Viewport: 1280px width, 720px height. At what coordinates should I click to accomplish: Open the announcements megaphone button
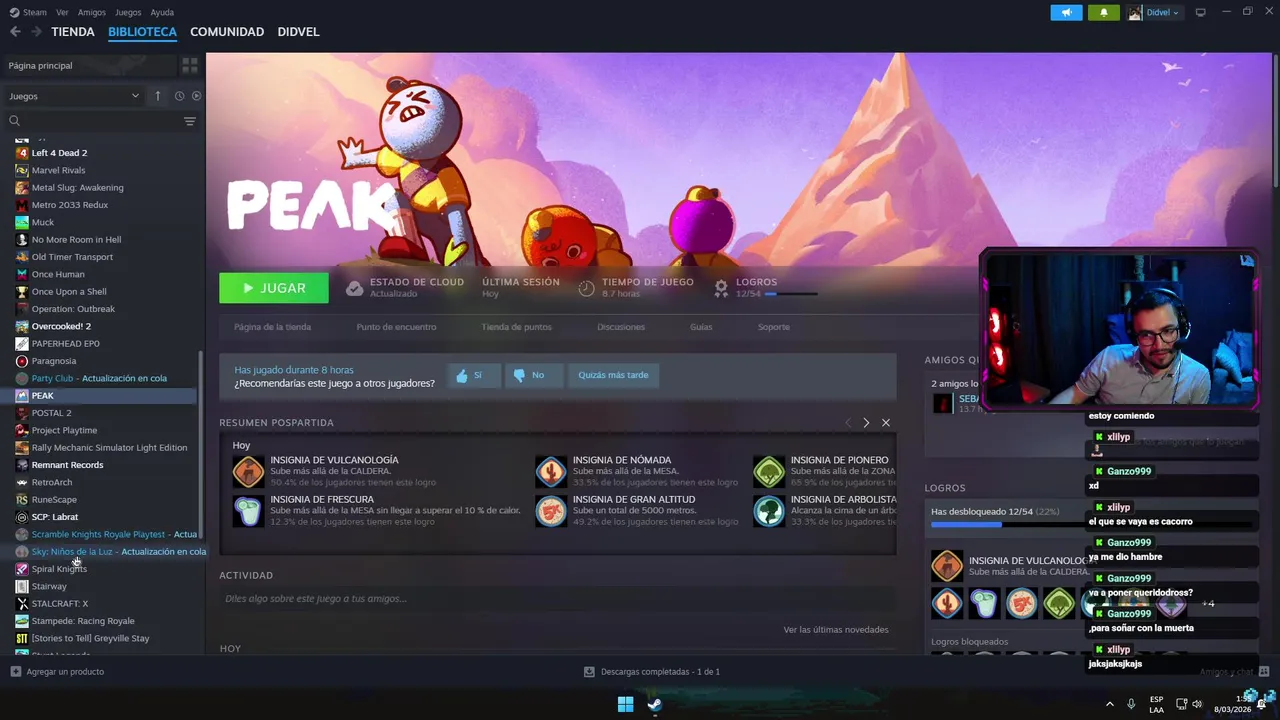point(1066,13)
